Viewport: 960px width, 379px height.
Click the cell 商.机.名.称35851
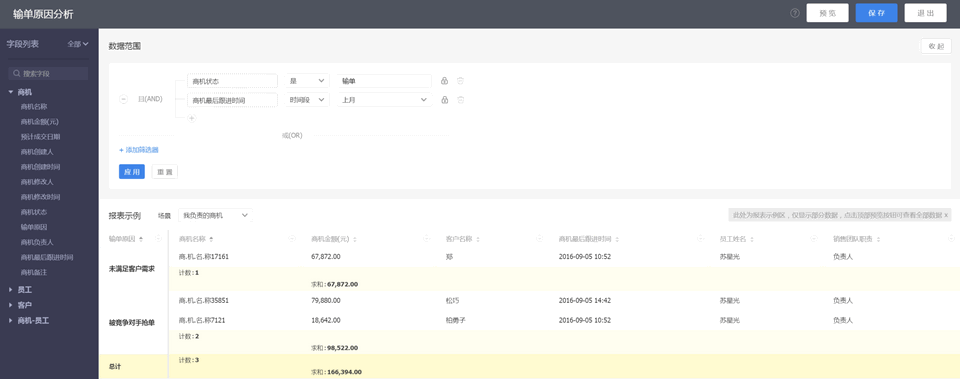[x=204, y=301]
